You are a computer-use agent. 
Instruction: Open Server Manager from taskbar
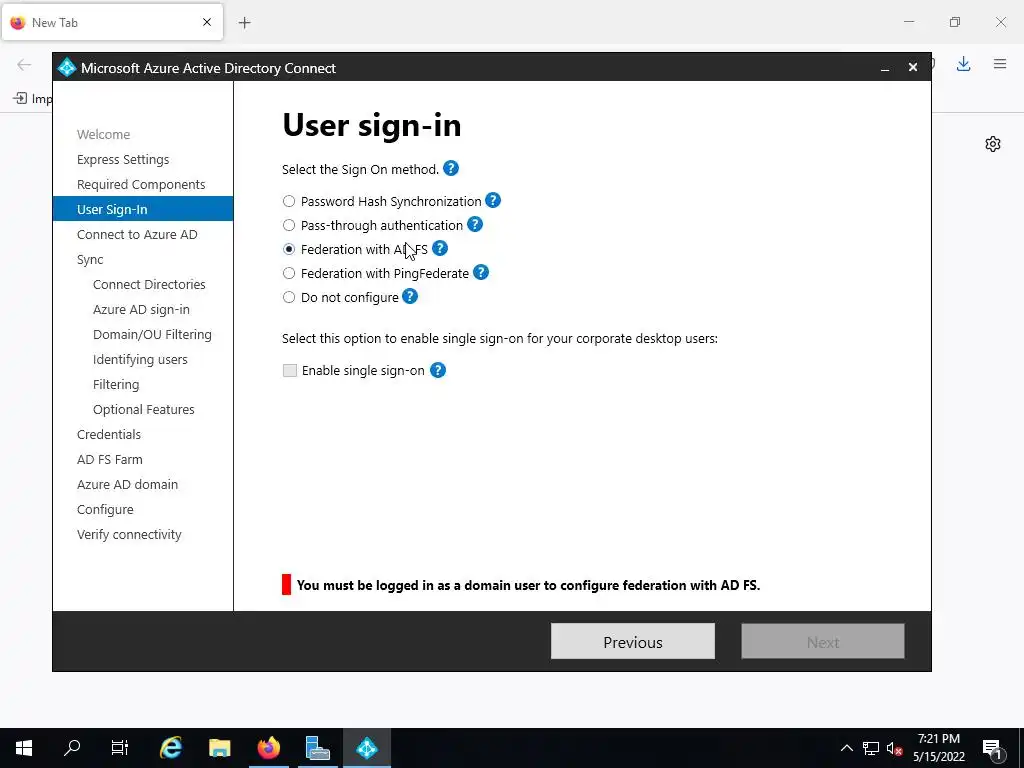pyautogui.click(x=317, y=748)
